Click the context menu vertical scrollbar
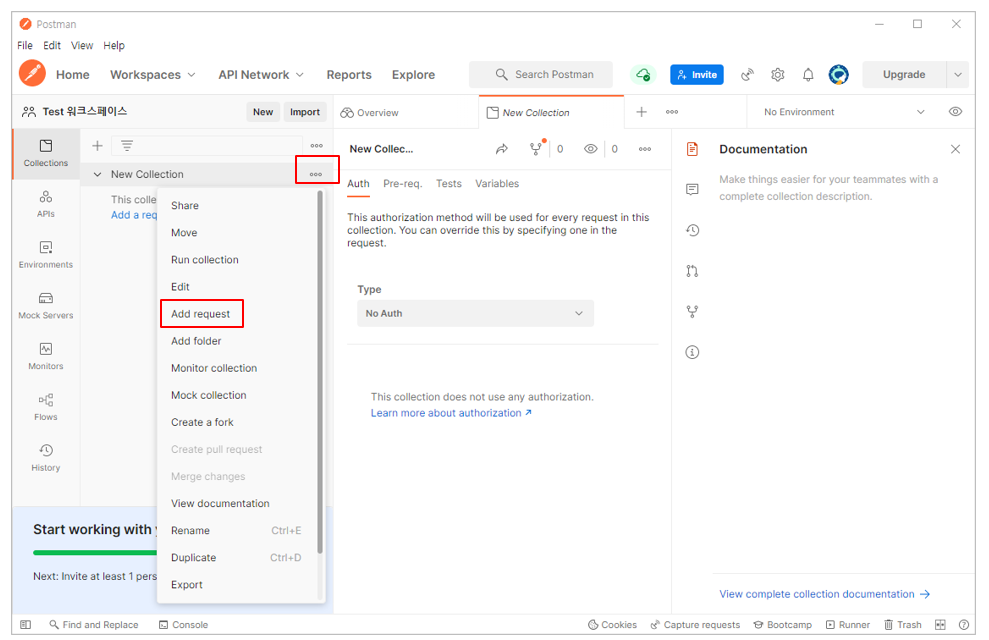The width and height of the screenshot is (989, 640). [320, 372]
